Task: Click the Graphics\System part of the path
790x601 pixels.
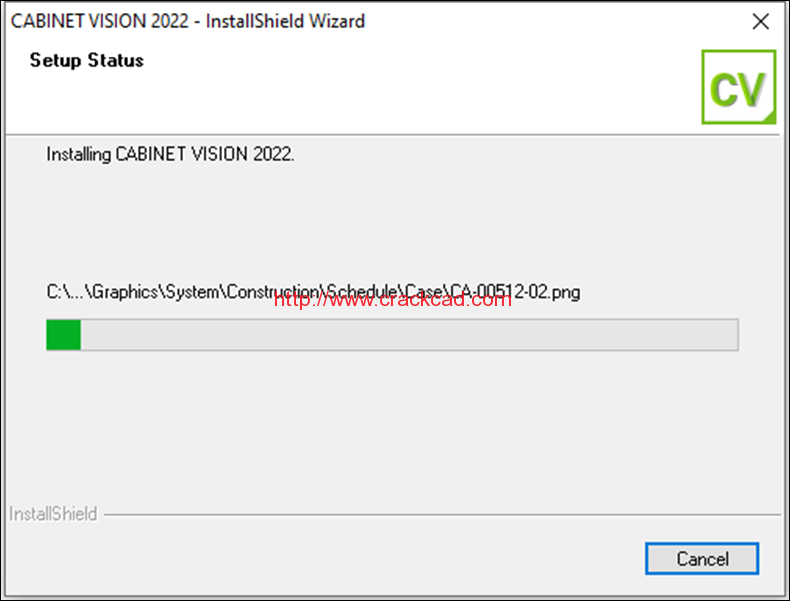Action: [x=157, y=292]
